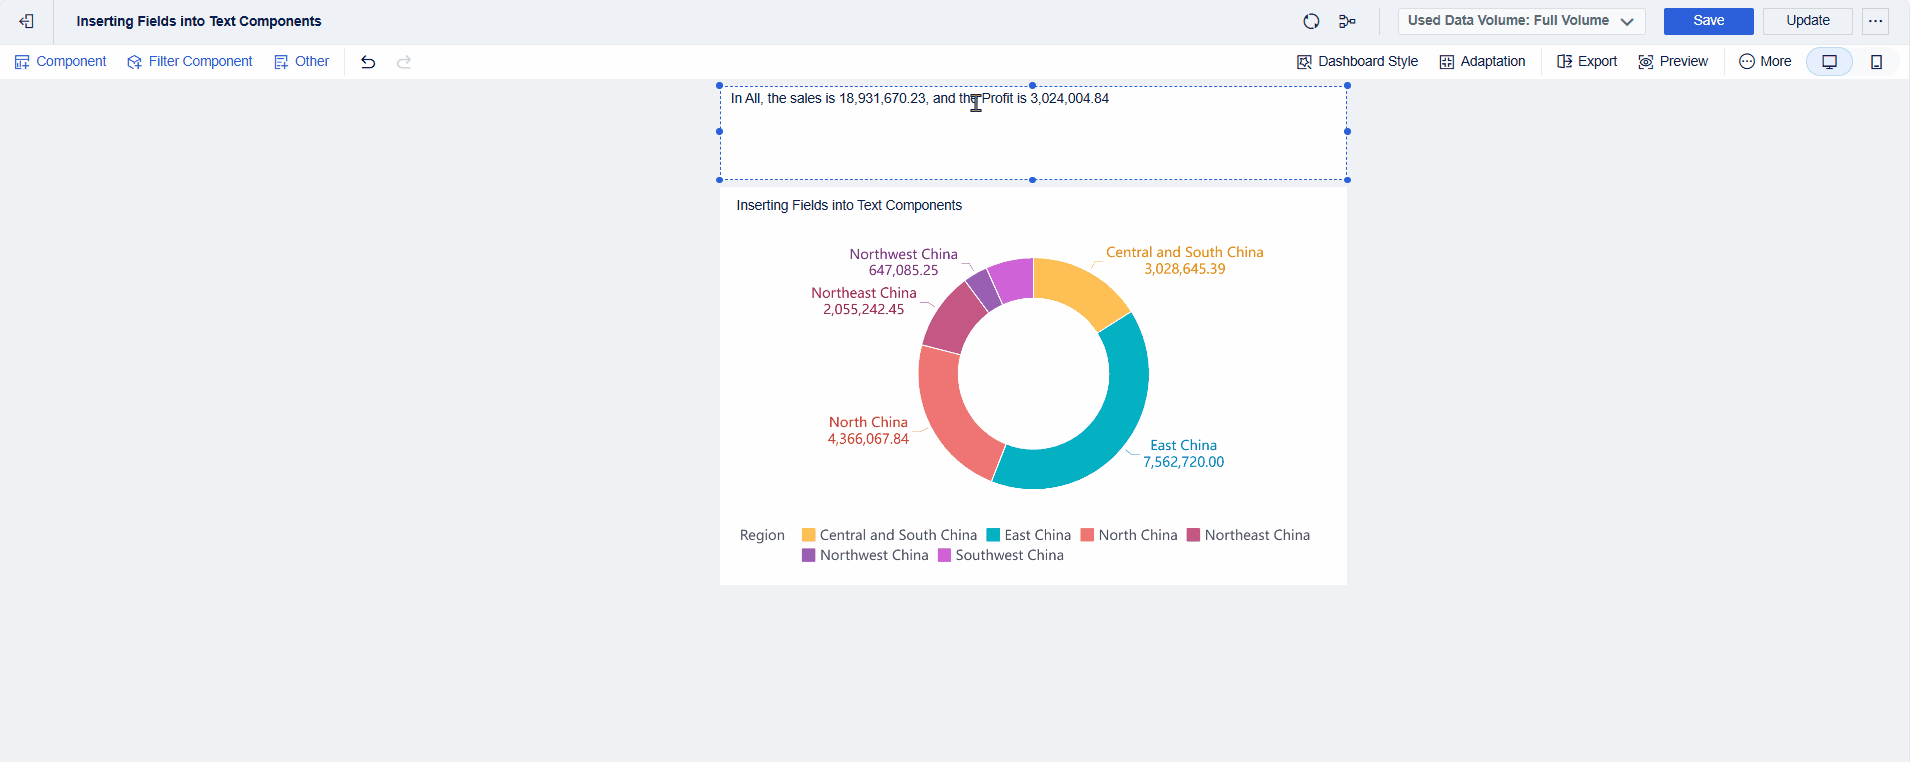The height and width of the screenshot is (762, 1910).
Task: Save the dashboard
Action: 1708,21
